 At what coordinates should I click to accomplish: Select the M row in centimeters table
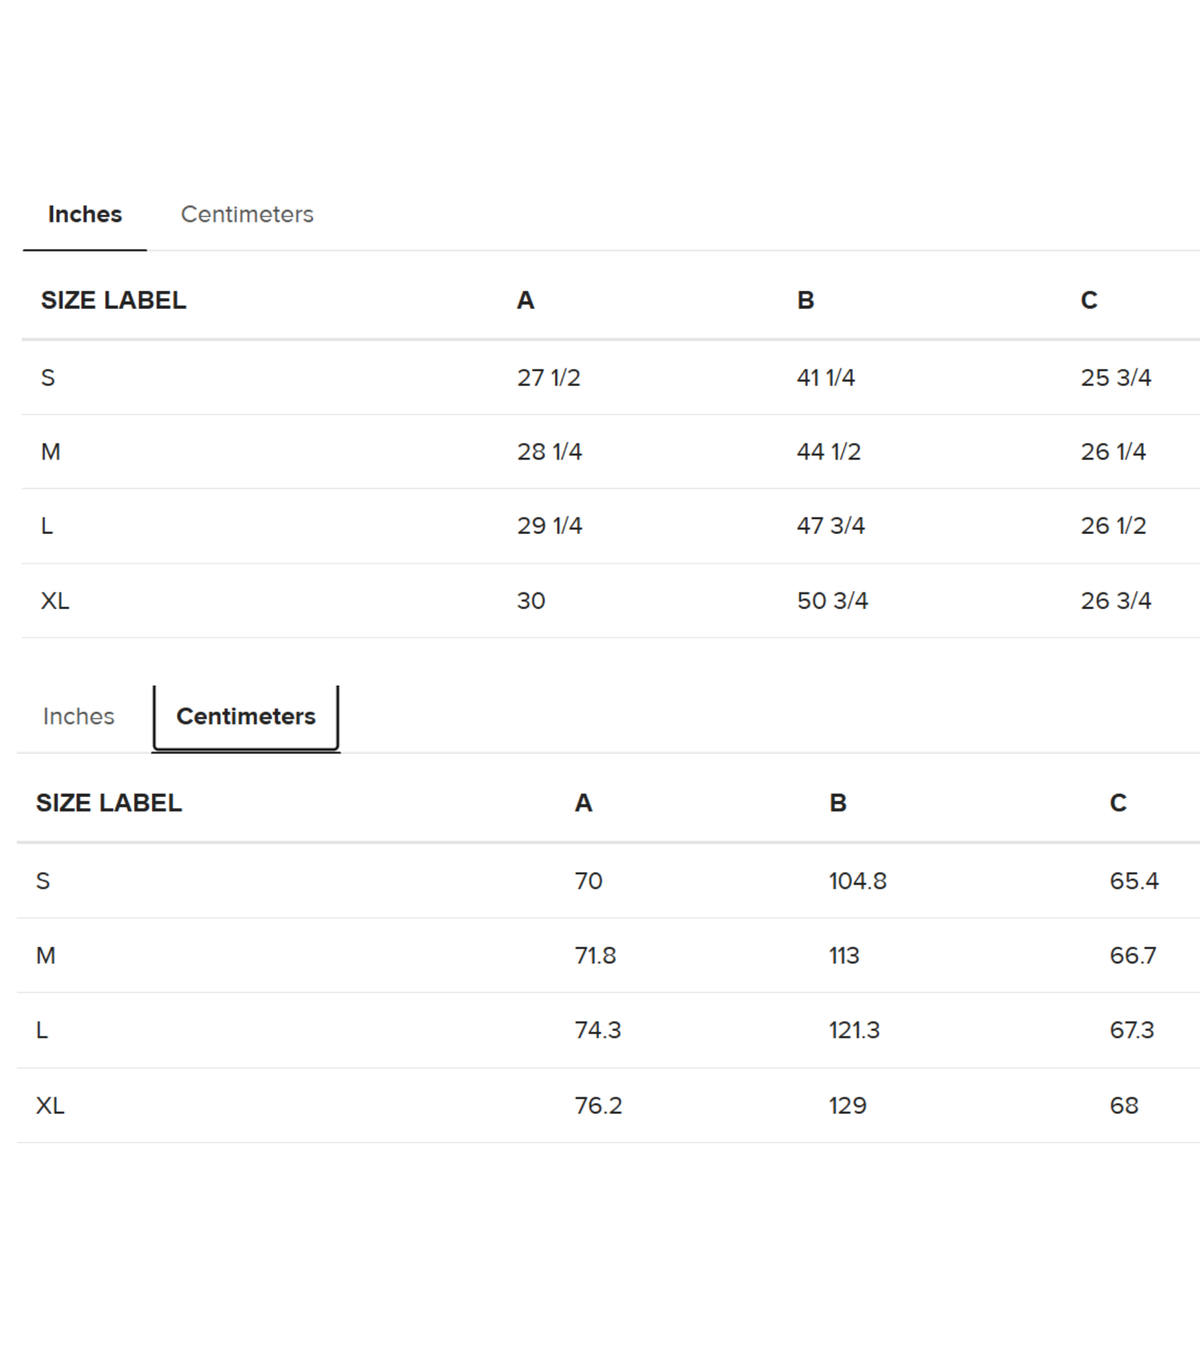(x=608, y=955)
